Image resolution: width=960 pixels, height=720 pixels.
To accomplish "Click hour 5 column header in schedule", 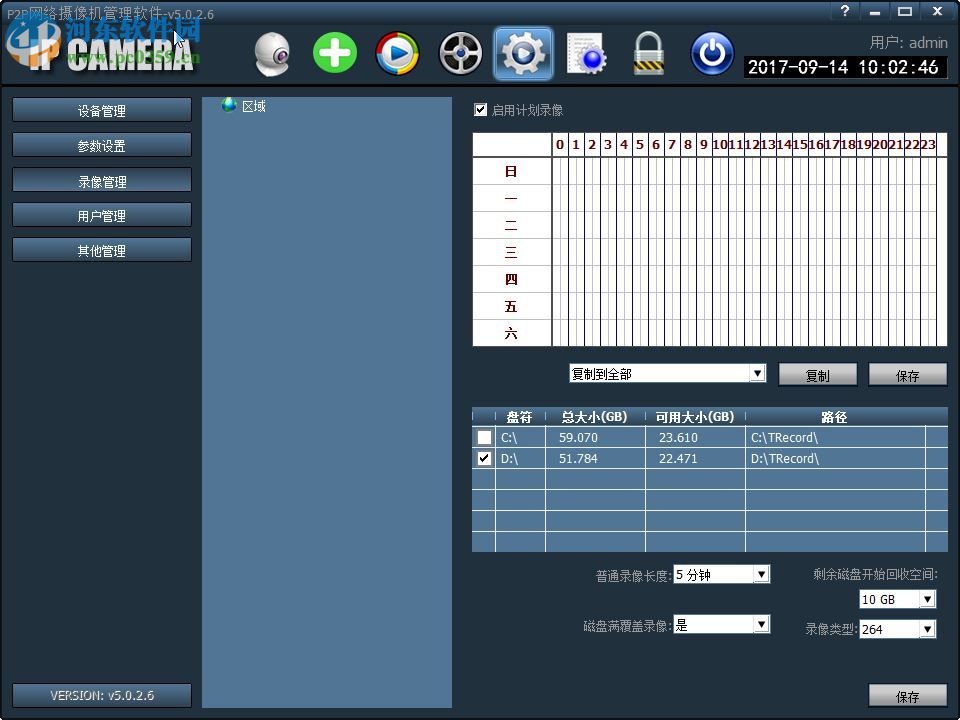I will click(x=640, y=144).
